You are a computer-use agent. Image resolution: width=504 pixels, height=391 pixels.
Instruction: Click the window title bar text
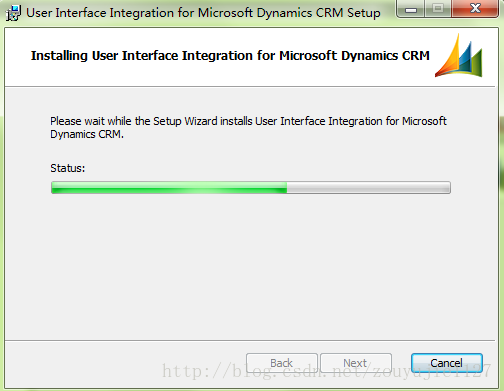pyautogui.click(x=203, y=13)
